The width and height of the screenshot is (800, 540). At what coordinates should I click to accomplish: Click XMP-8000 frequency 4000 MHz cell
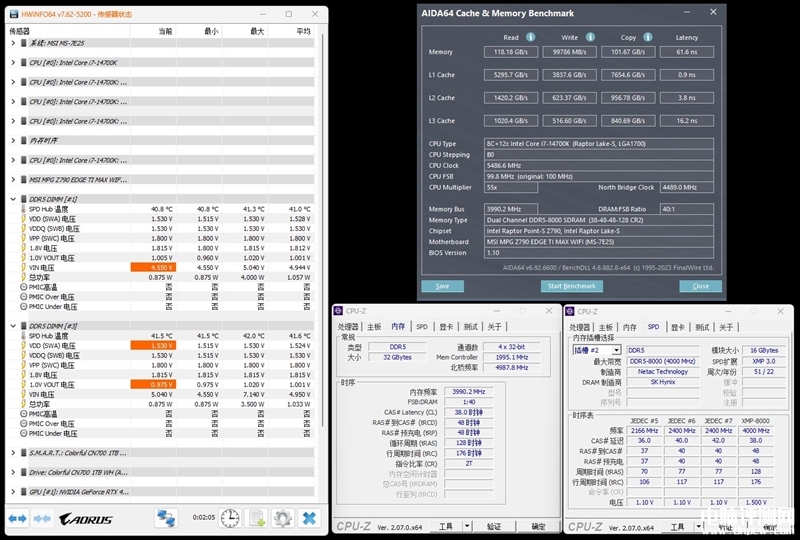coord(756,431)
